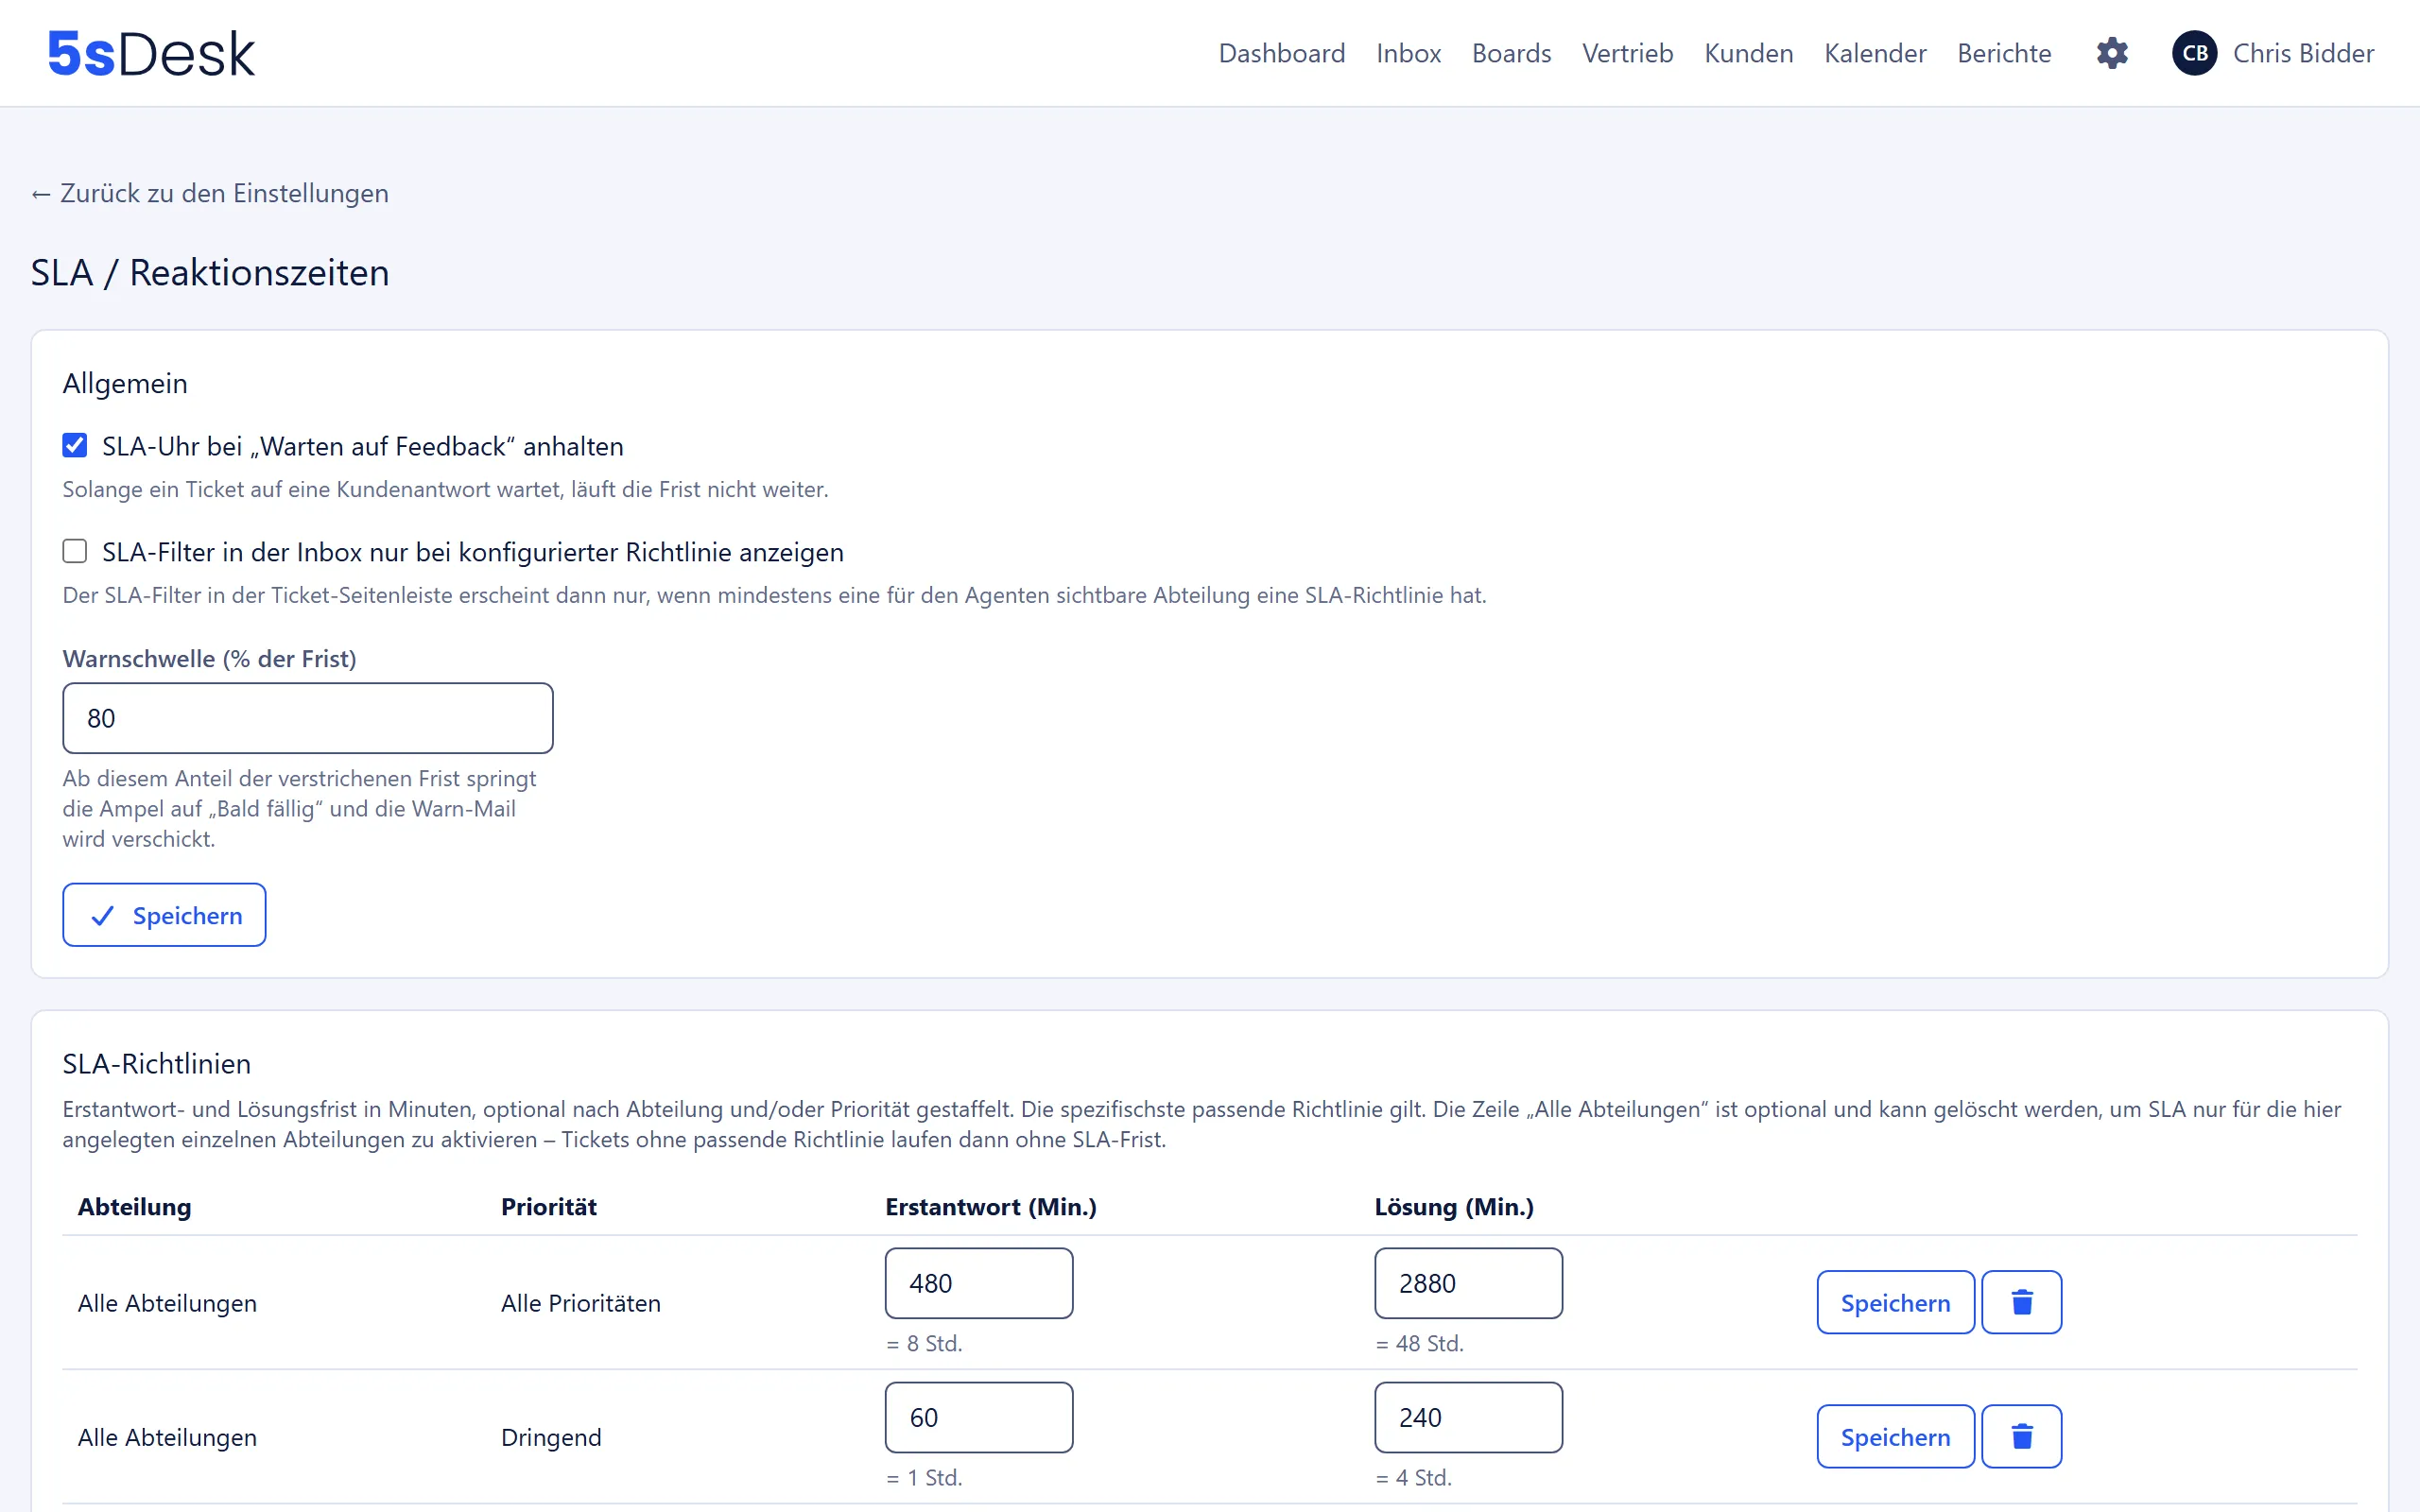Save the Dringend policy row
Screen dimensions: 2420x1512
(1895, 1436)
